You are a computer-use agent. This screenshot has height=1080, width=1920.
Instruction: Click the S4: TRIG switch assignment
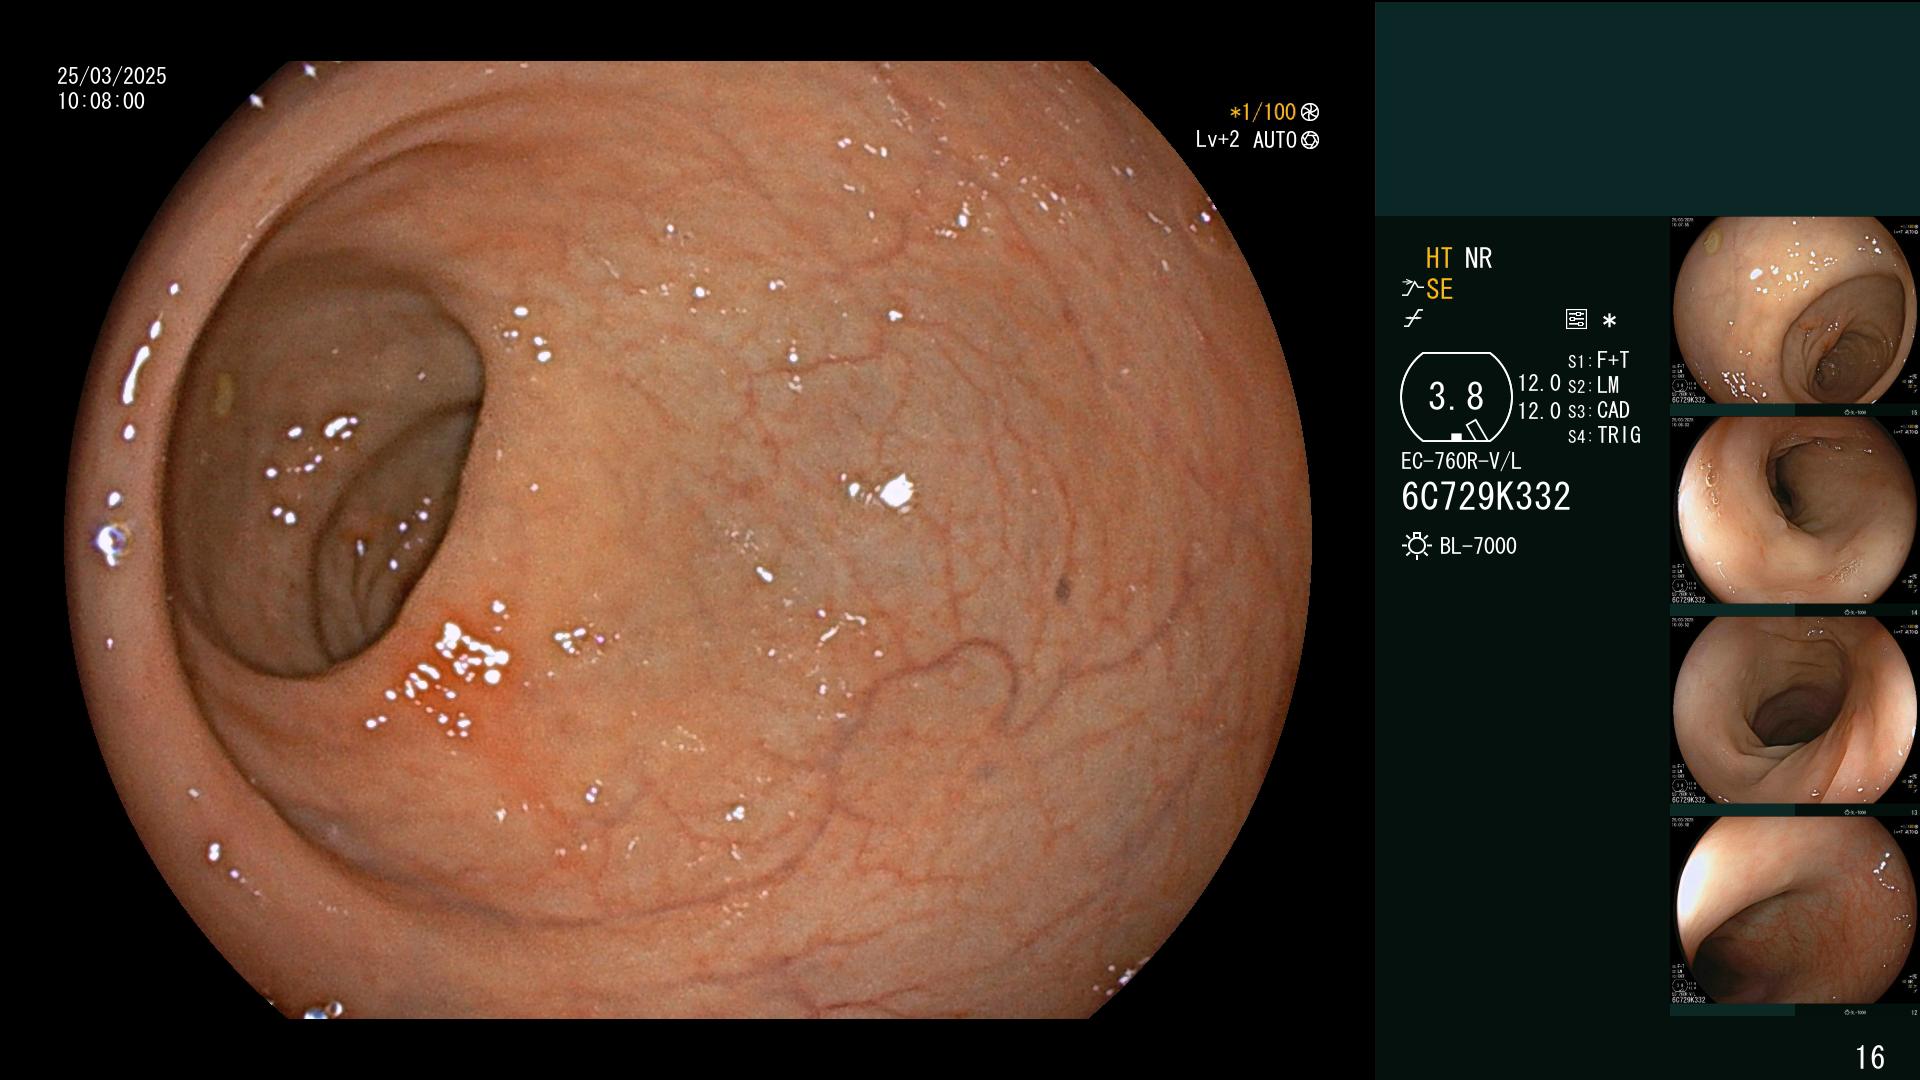[x=1604, y=435]
